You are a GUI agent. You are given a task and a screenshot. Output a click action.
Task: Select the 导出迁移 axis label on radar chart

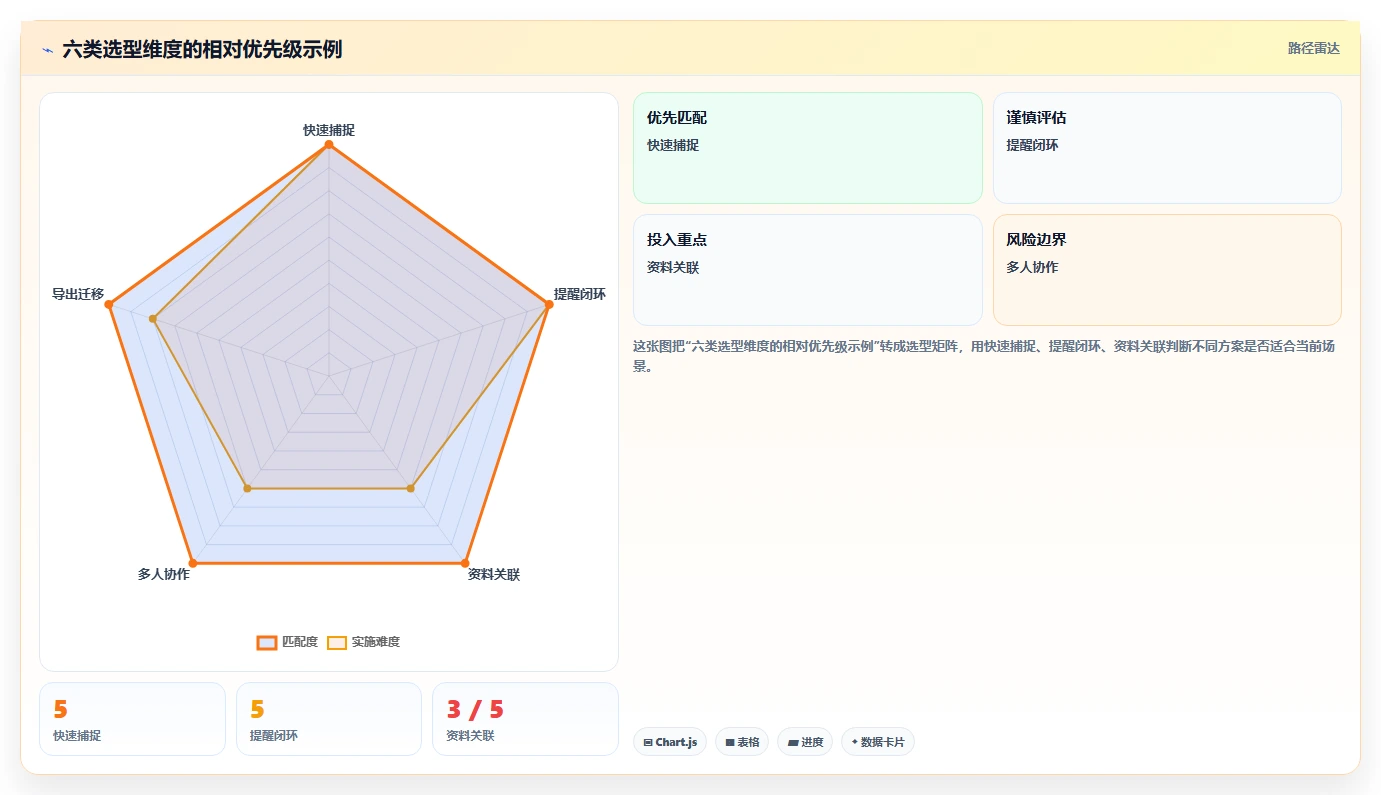click(x=78, y=294)
